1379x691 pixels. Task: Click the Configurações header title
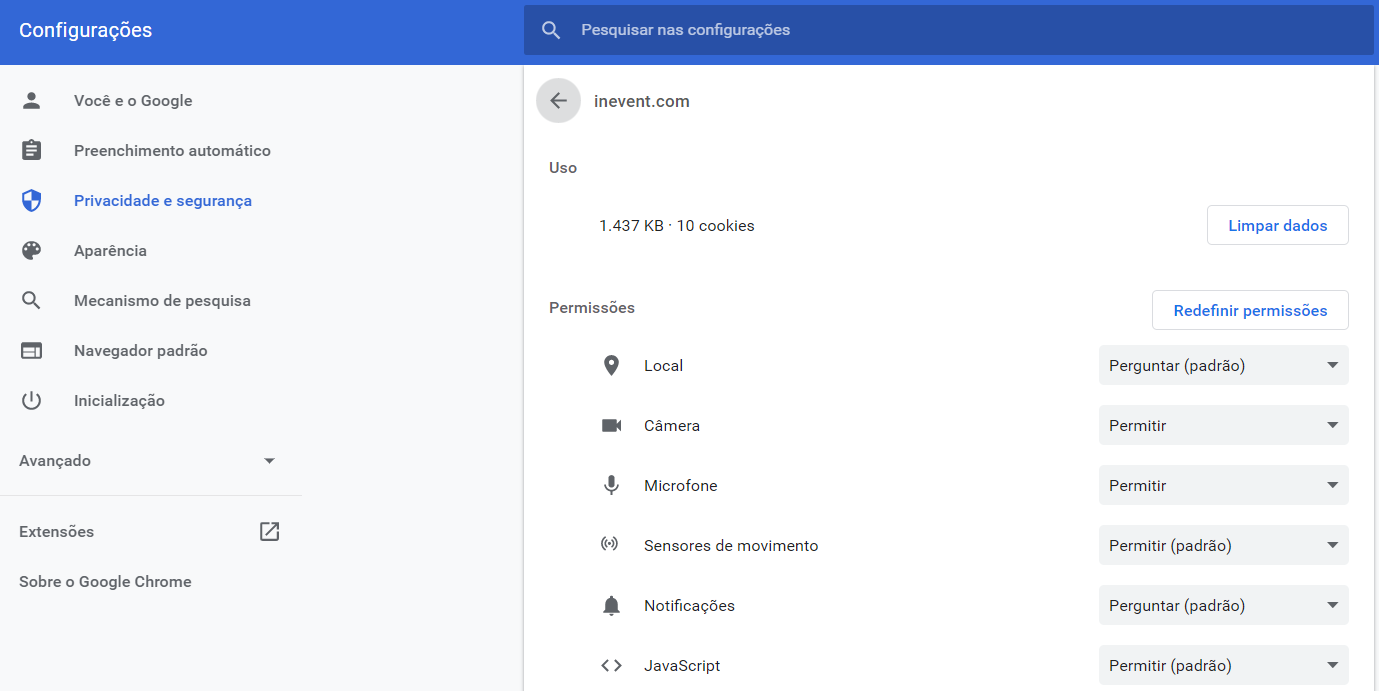(x=86, y=30)
